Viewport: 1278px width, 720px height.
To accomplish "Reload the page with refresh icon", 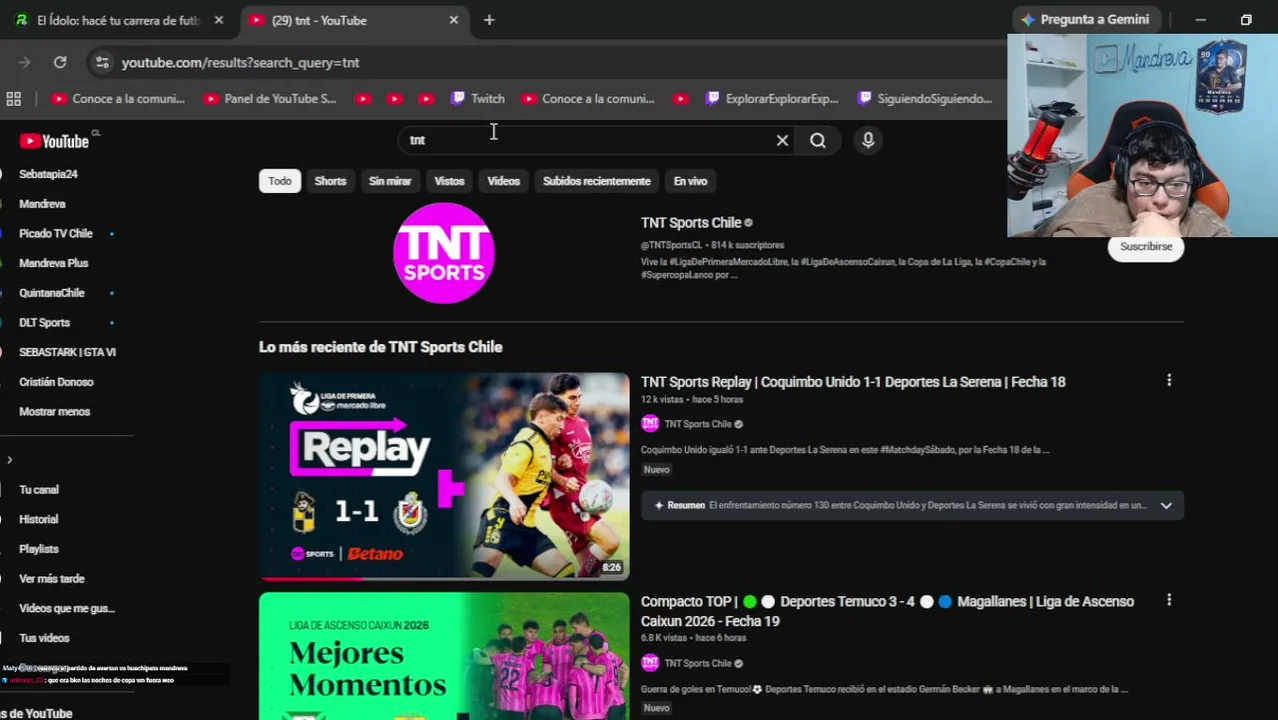I will point(60,62).
